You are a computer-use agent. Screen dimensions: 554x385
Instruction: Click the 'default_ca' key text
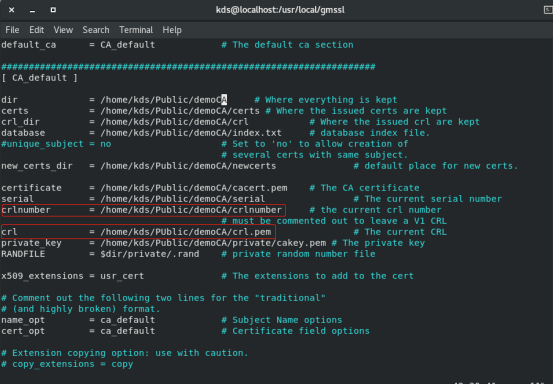click(x=29, y=45)
